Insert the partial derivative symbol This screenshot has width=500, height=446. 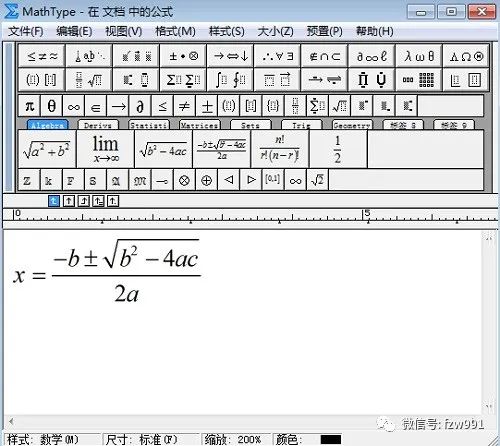pos(140,106)
